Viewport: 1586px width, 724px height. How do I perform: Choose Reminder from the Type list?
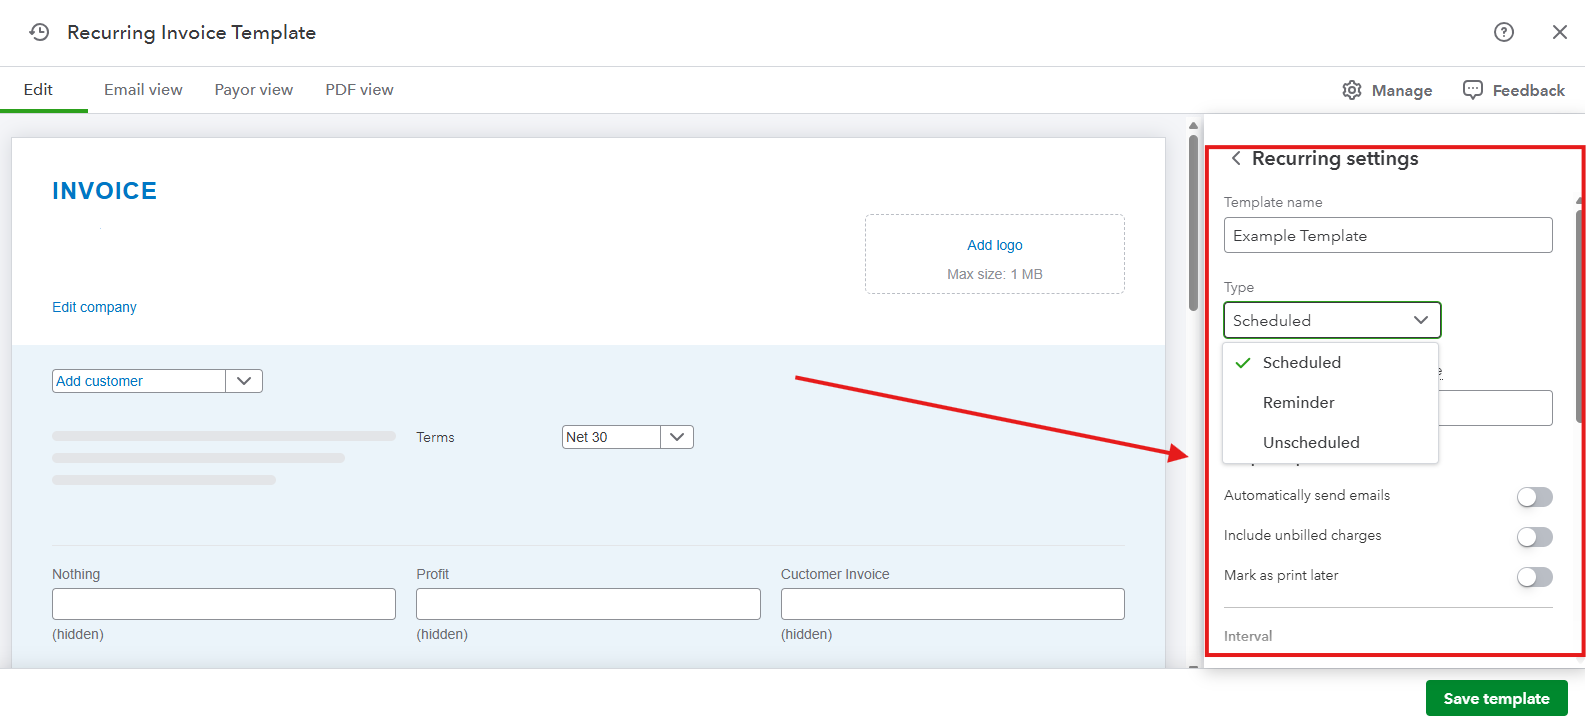tap(1330, 402)
